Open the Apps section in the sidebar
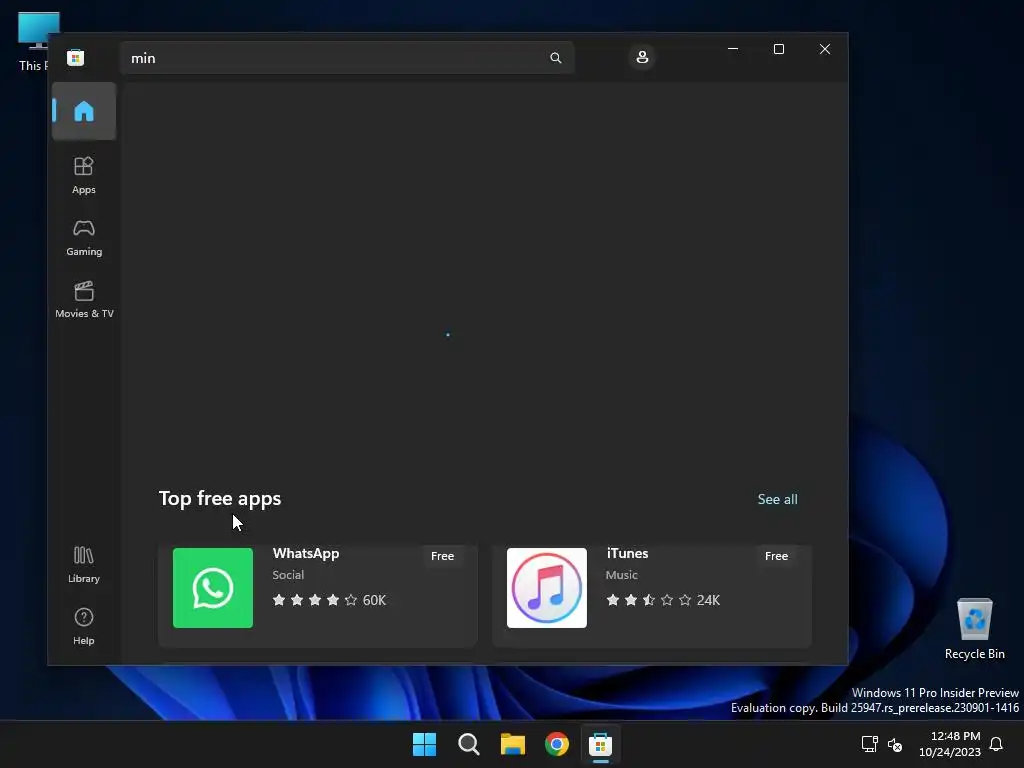1024x768 pixels. click(x=84, y=175)
